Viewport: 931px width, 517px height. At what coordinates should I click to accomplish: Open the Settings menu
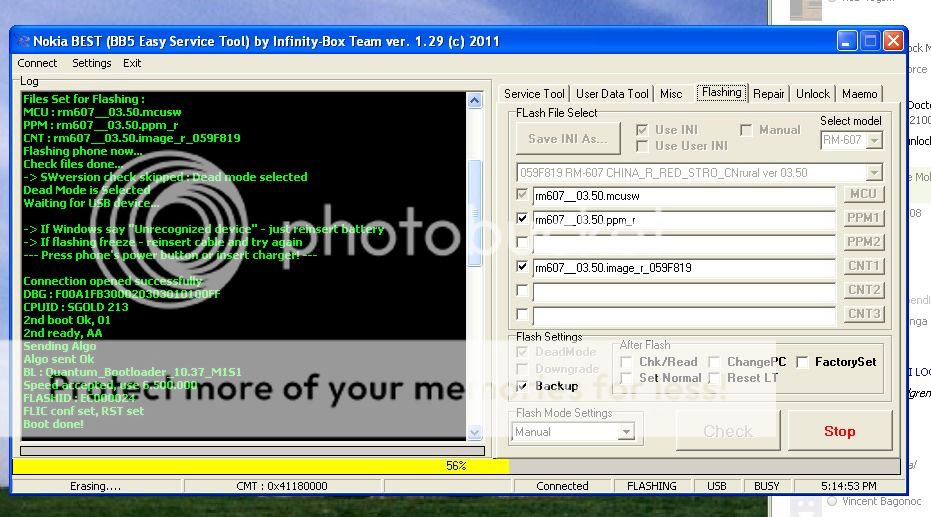[x=92, y=63]
